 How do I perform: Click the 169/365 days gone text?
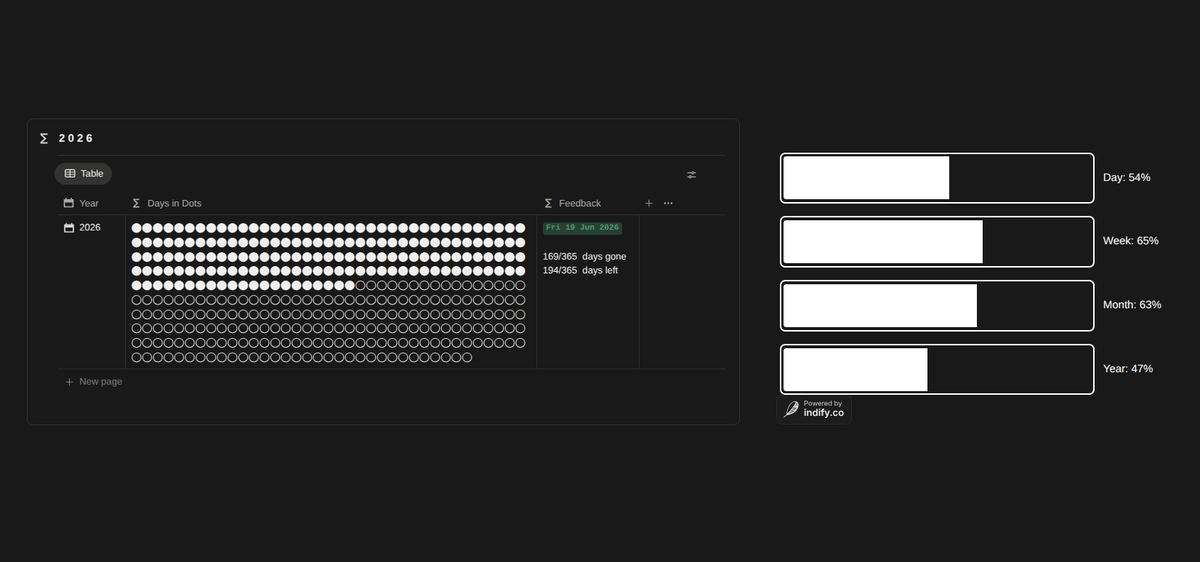pyautogui.click(x=585, y=256)
